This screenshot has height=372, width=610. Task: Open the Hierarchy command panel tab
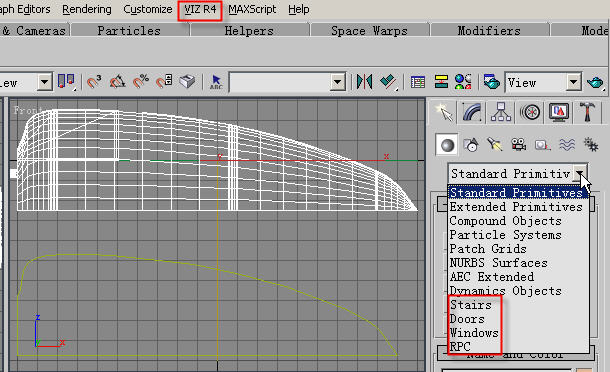tap(501, 112)
